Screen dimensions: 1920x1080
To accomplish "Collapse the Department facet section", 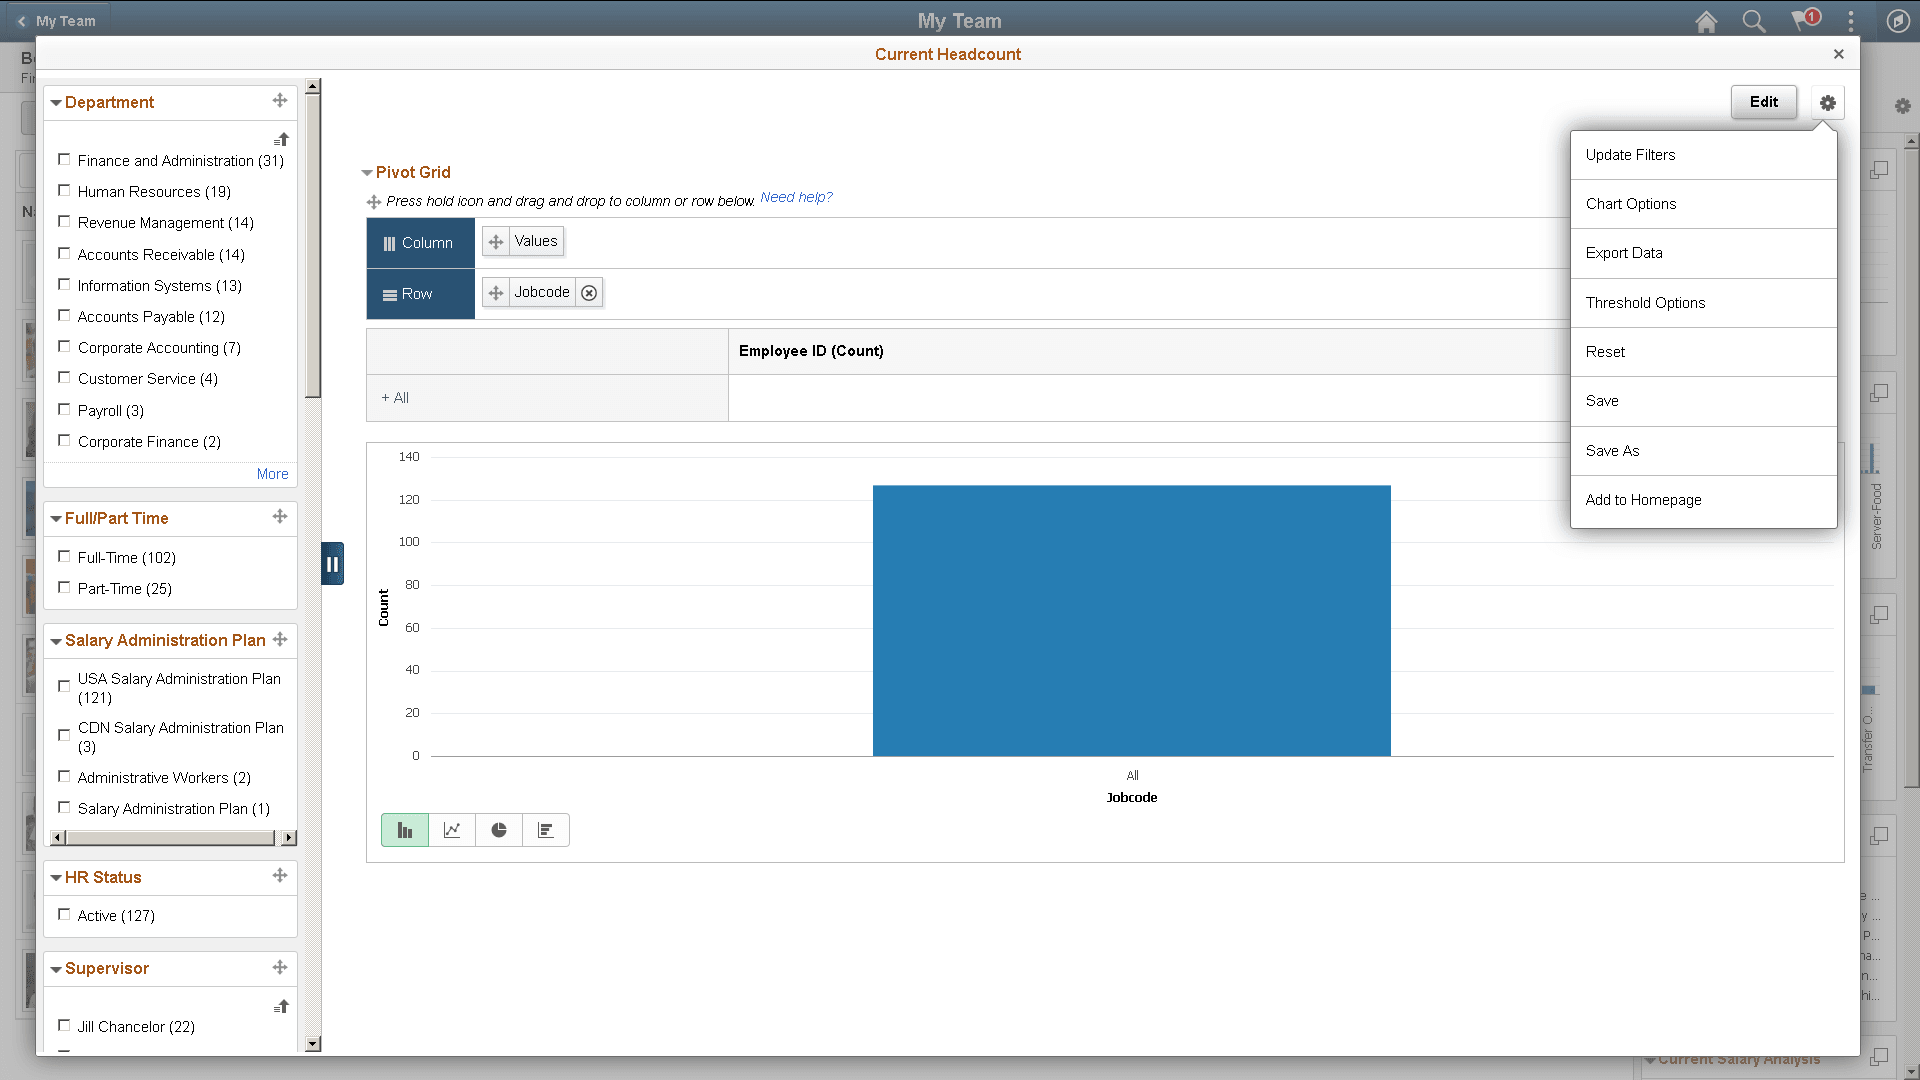I will click(57, 103).
